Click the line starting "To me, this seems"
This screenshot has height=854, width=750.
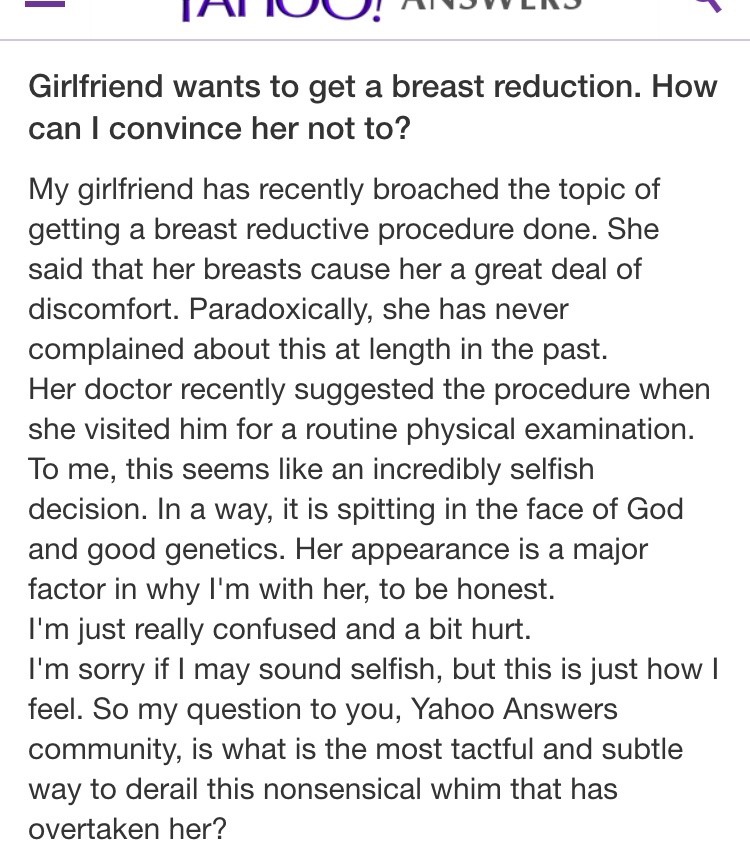311,469
